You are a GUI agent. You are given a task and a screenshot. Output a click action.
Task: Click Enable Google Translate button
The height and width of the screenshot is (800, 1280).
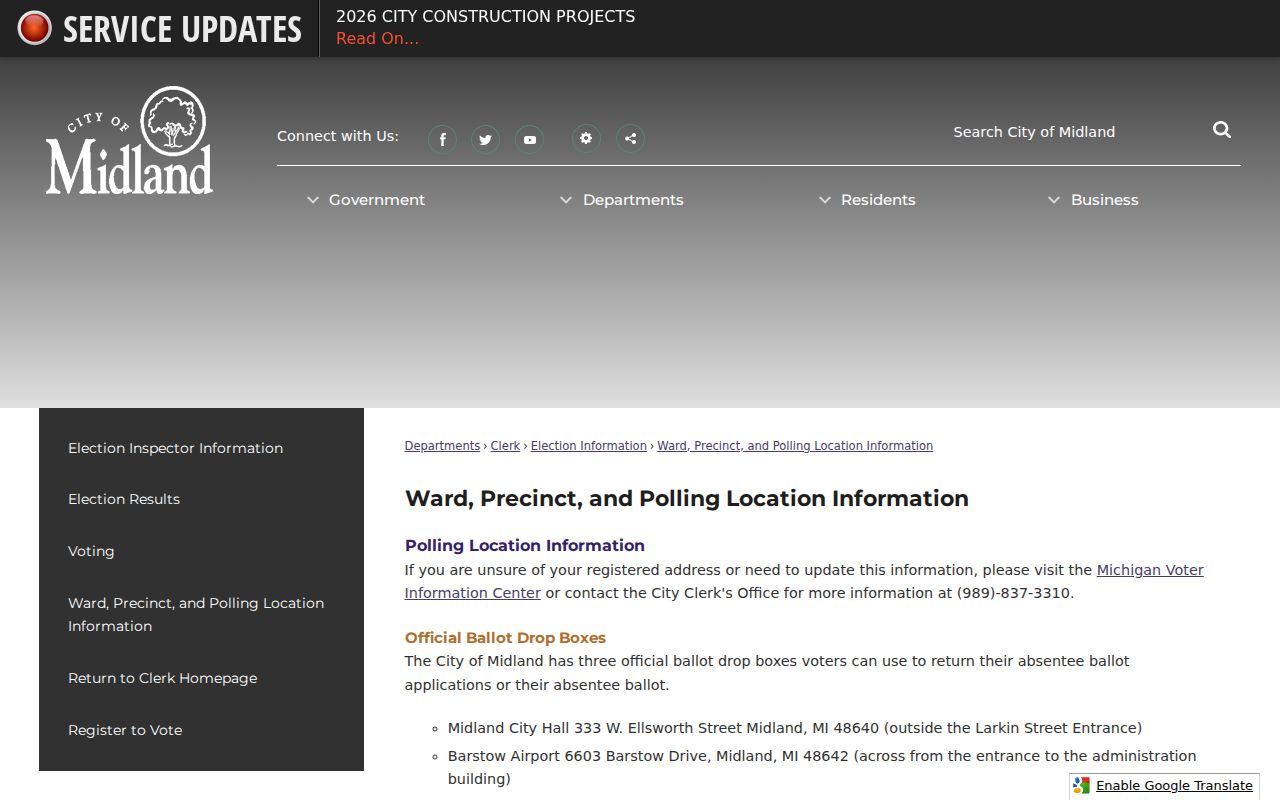1174,786
